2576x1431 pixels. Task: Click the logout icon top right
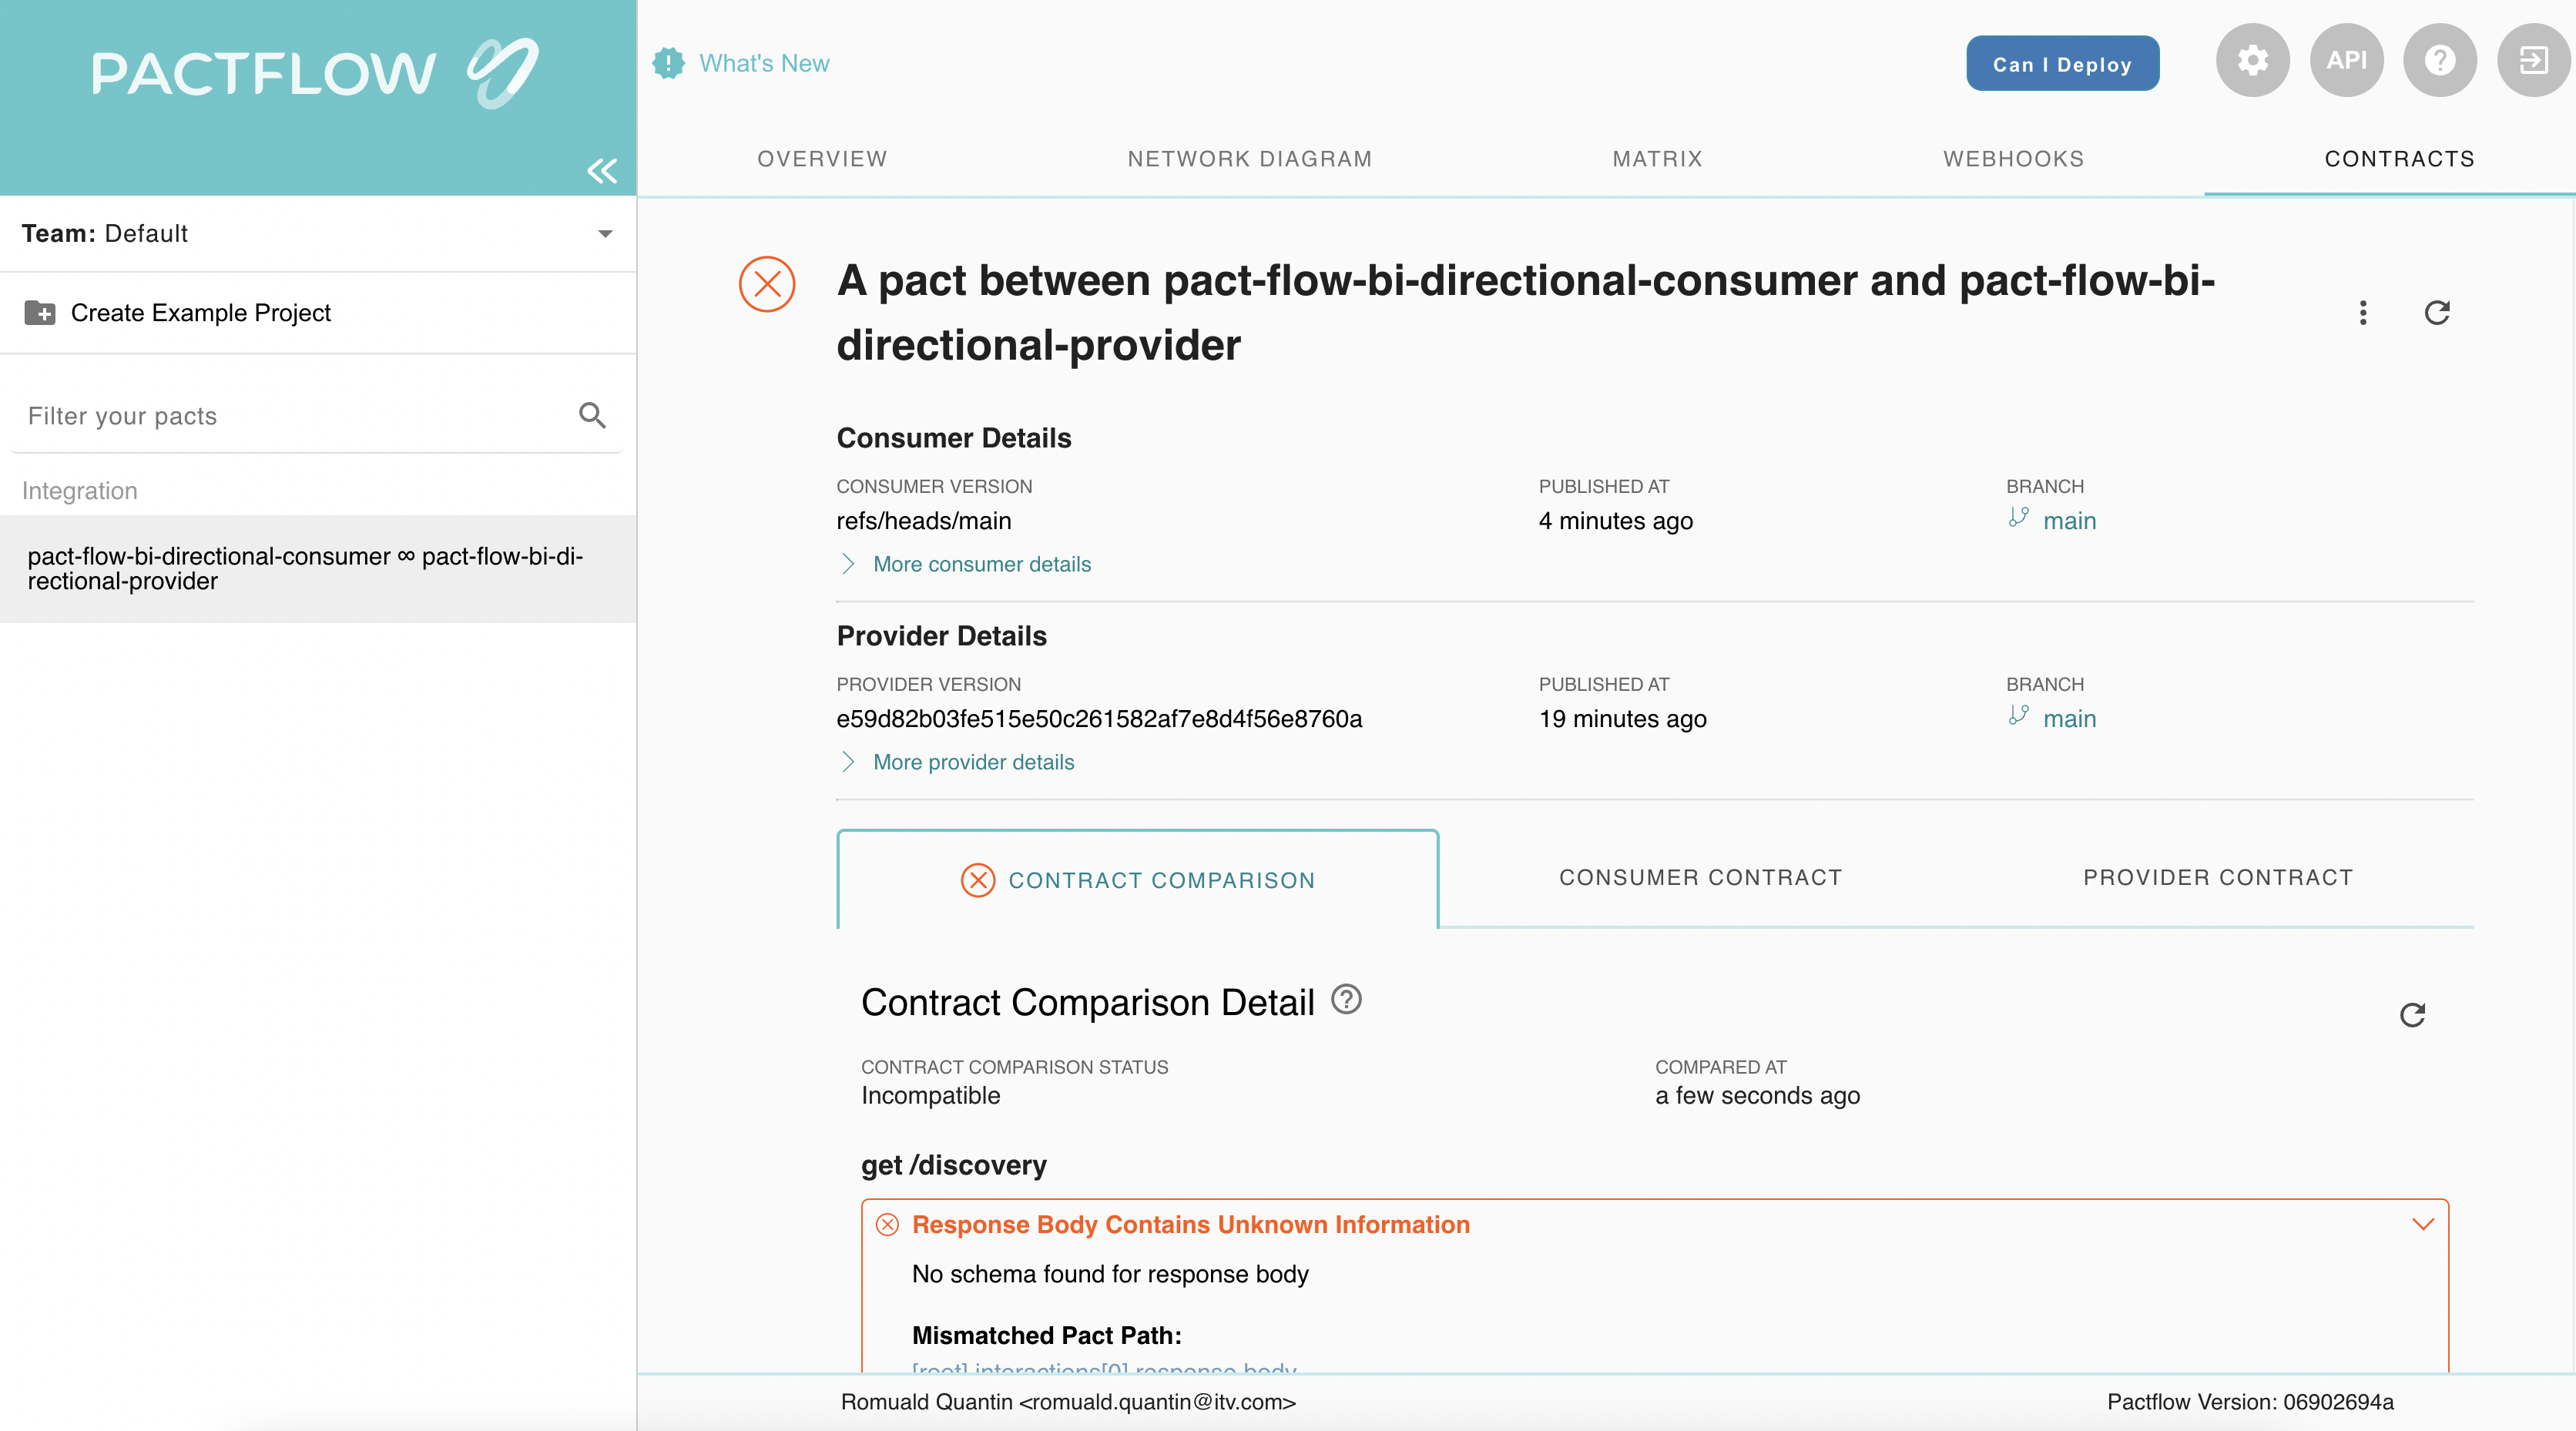point(2534,61)
